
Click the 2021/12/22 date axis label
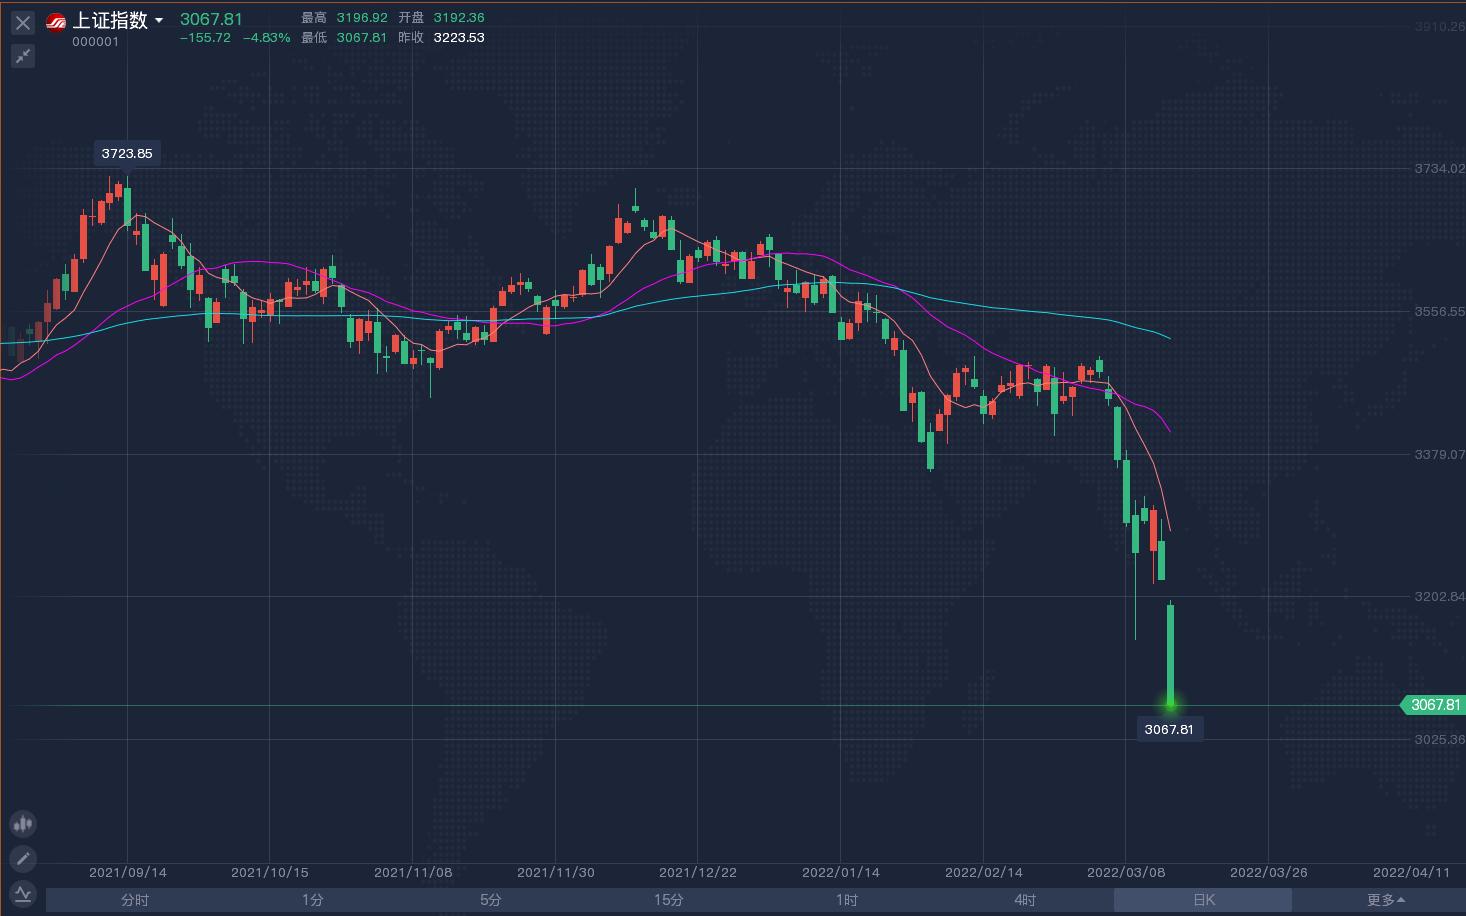tap(698, 872)
